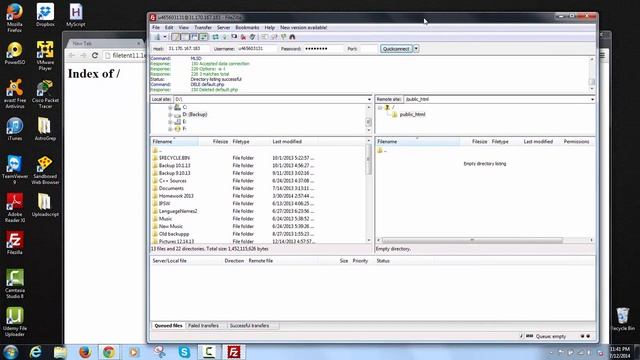Screen dimensions: 640x360
Task: Toggle display of the transfer queue
Action: point(204,37)
